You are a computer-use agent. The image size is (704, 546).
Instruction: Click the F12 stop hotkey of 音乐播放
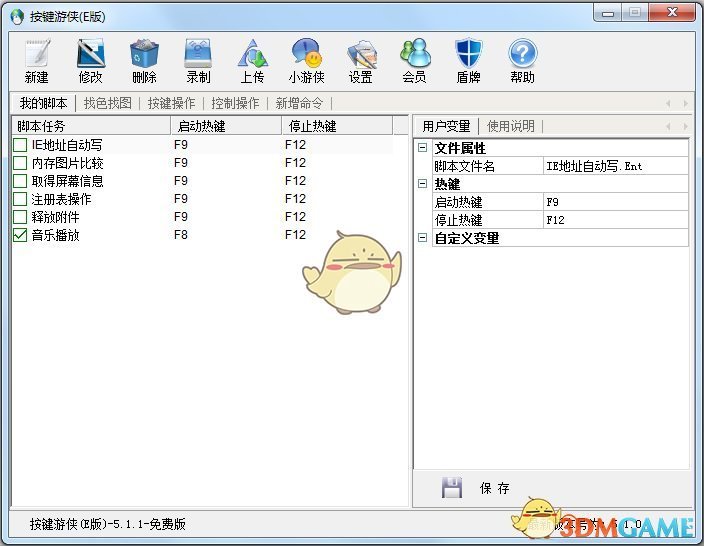coord(295,235)
